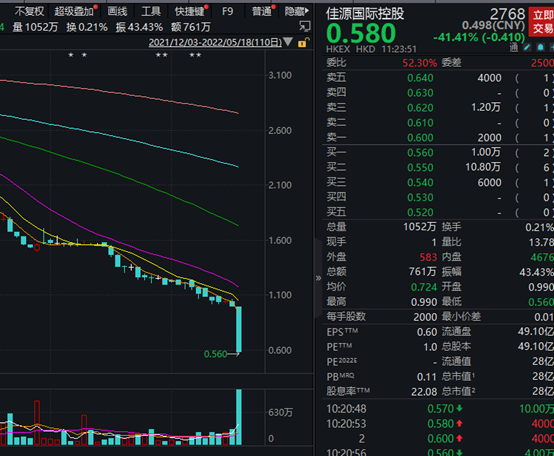
Task: Click the 2021/12/03-2022/05/18 date range link
Action: [215, 42]
